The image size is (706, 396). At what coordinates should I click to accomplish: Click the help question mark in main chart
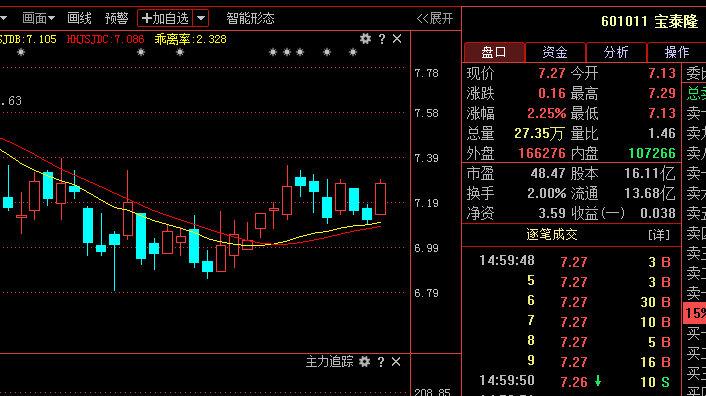click(x=382, y=39)
